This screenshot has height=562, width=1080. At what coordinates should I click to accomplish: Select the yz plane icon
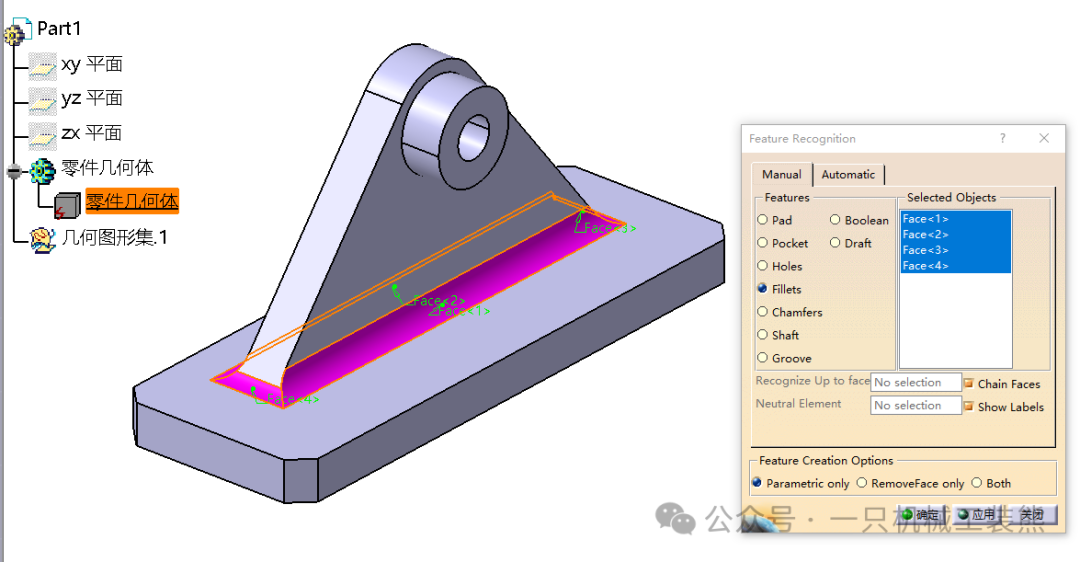pyautogui.click(x=42, y=101)
